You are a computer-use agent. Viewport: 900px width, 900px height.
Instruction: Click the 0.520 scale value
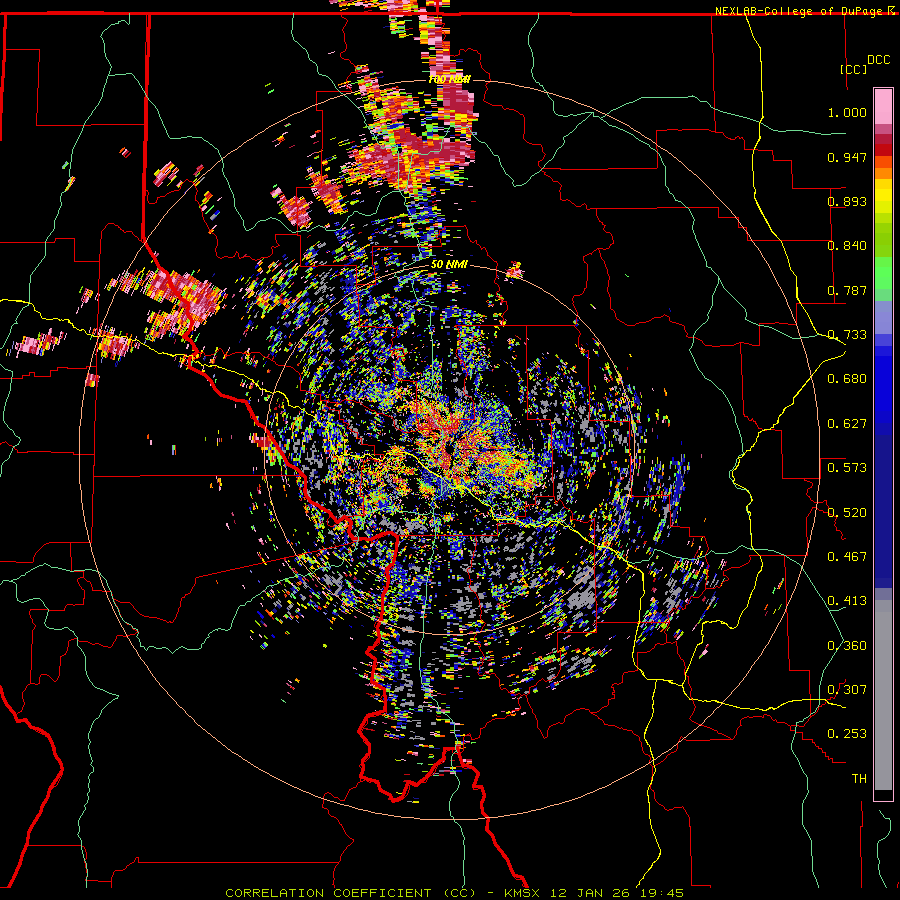pos(847,513)
